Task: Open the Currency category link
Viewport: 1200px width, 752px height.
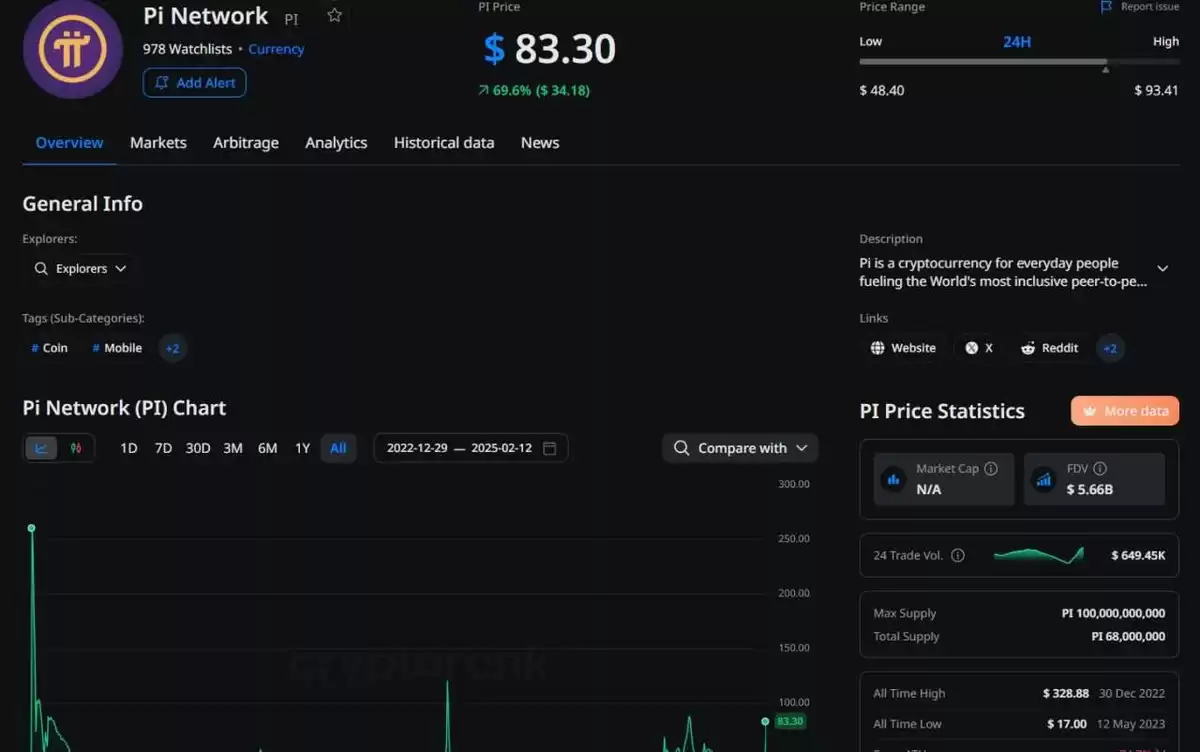Action: click(276, 49)
